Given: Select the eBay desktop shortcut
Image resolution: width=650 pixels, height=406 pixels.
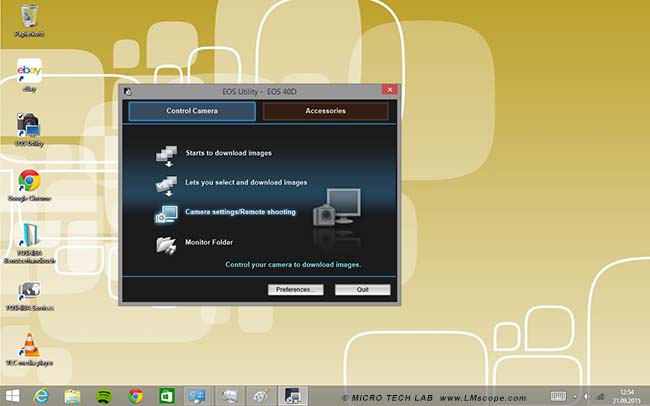Looking at the screenshot, I should point(29,75).
